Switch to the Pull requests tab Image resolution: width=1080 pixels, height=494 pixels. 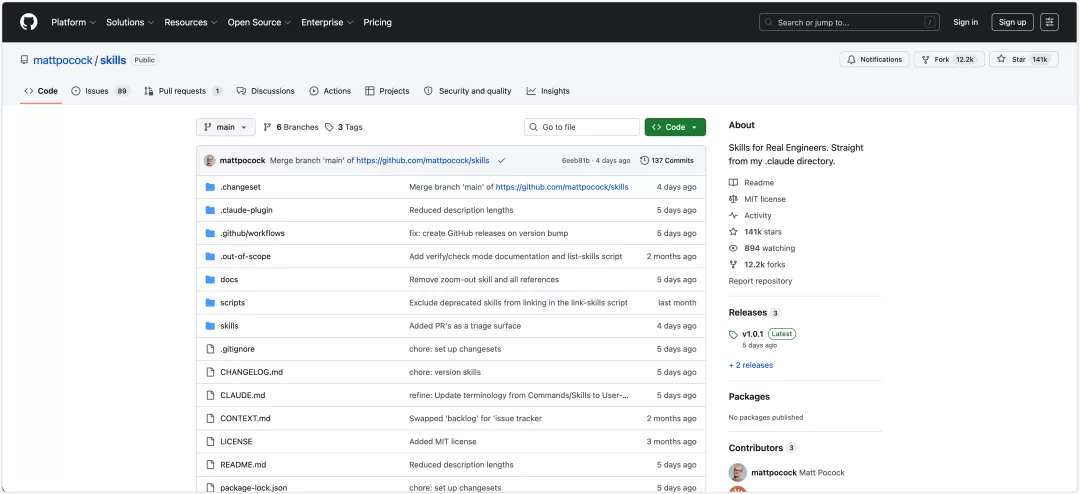coord(183,91)
